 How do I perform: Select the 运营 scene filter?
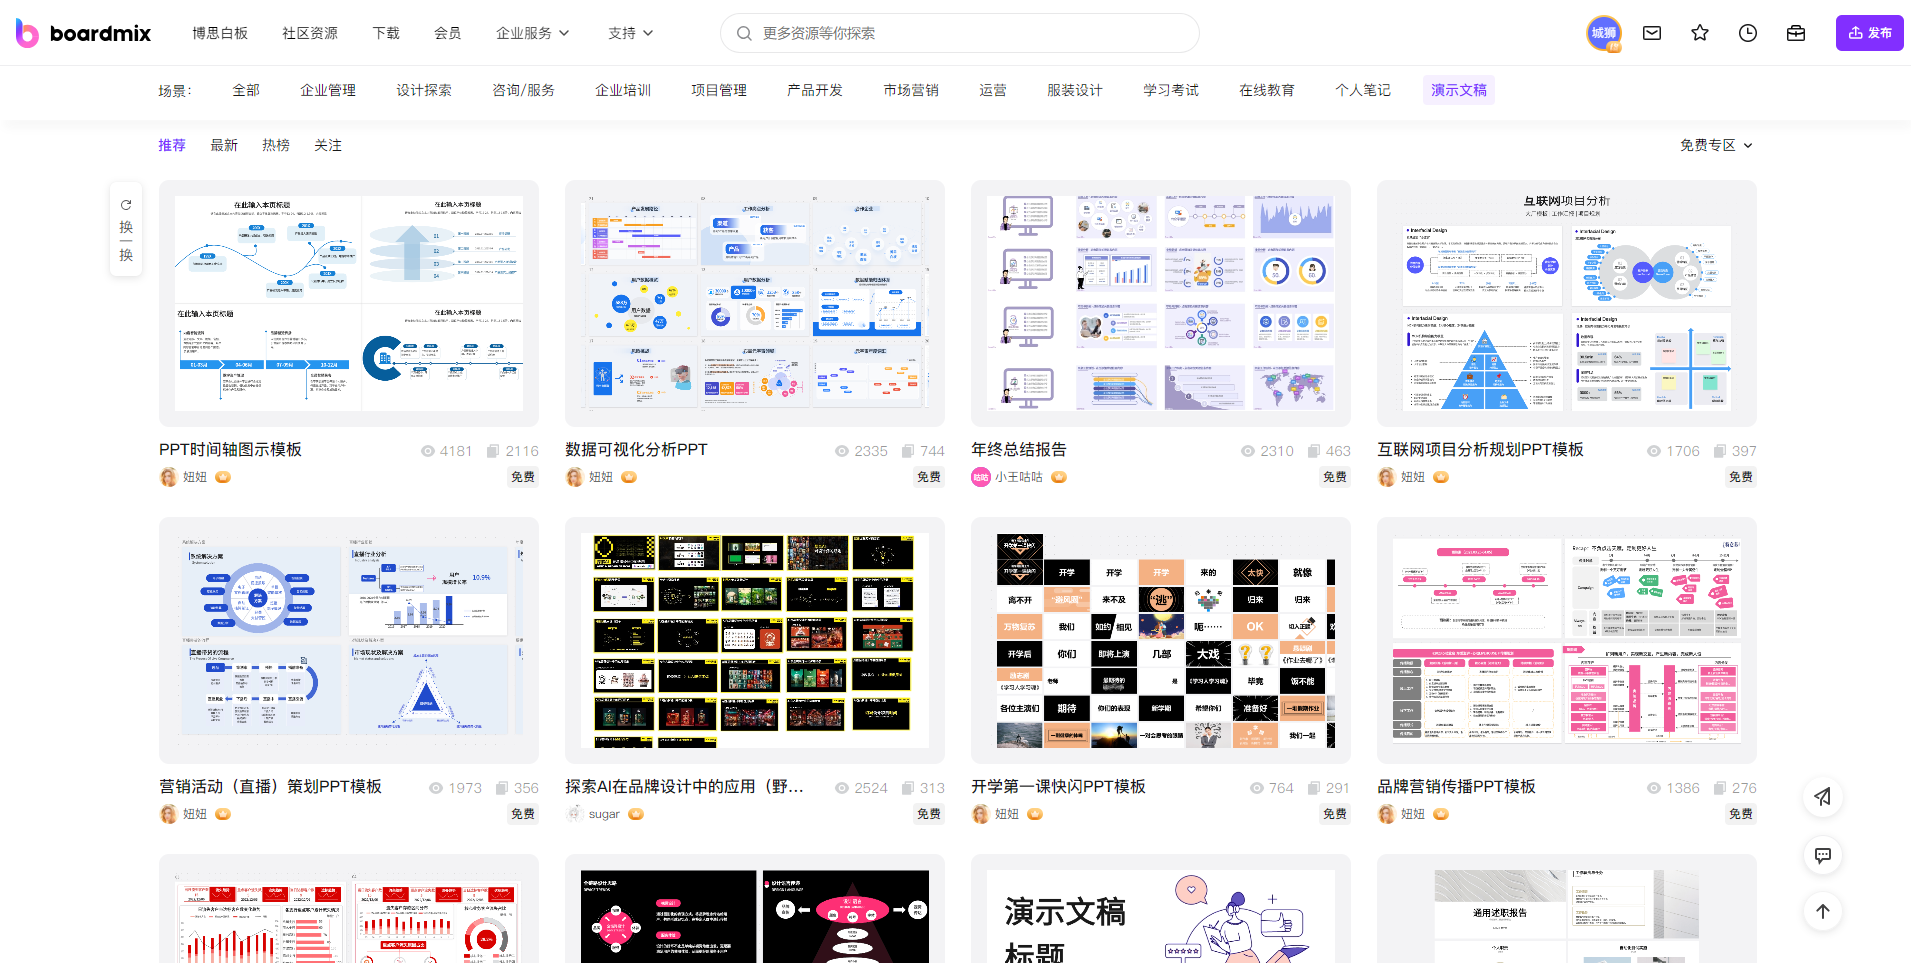pos(993,90)
